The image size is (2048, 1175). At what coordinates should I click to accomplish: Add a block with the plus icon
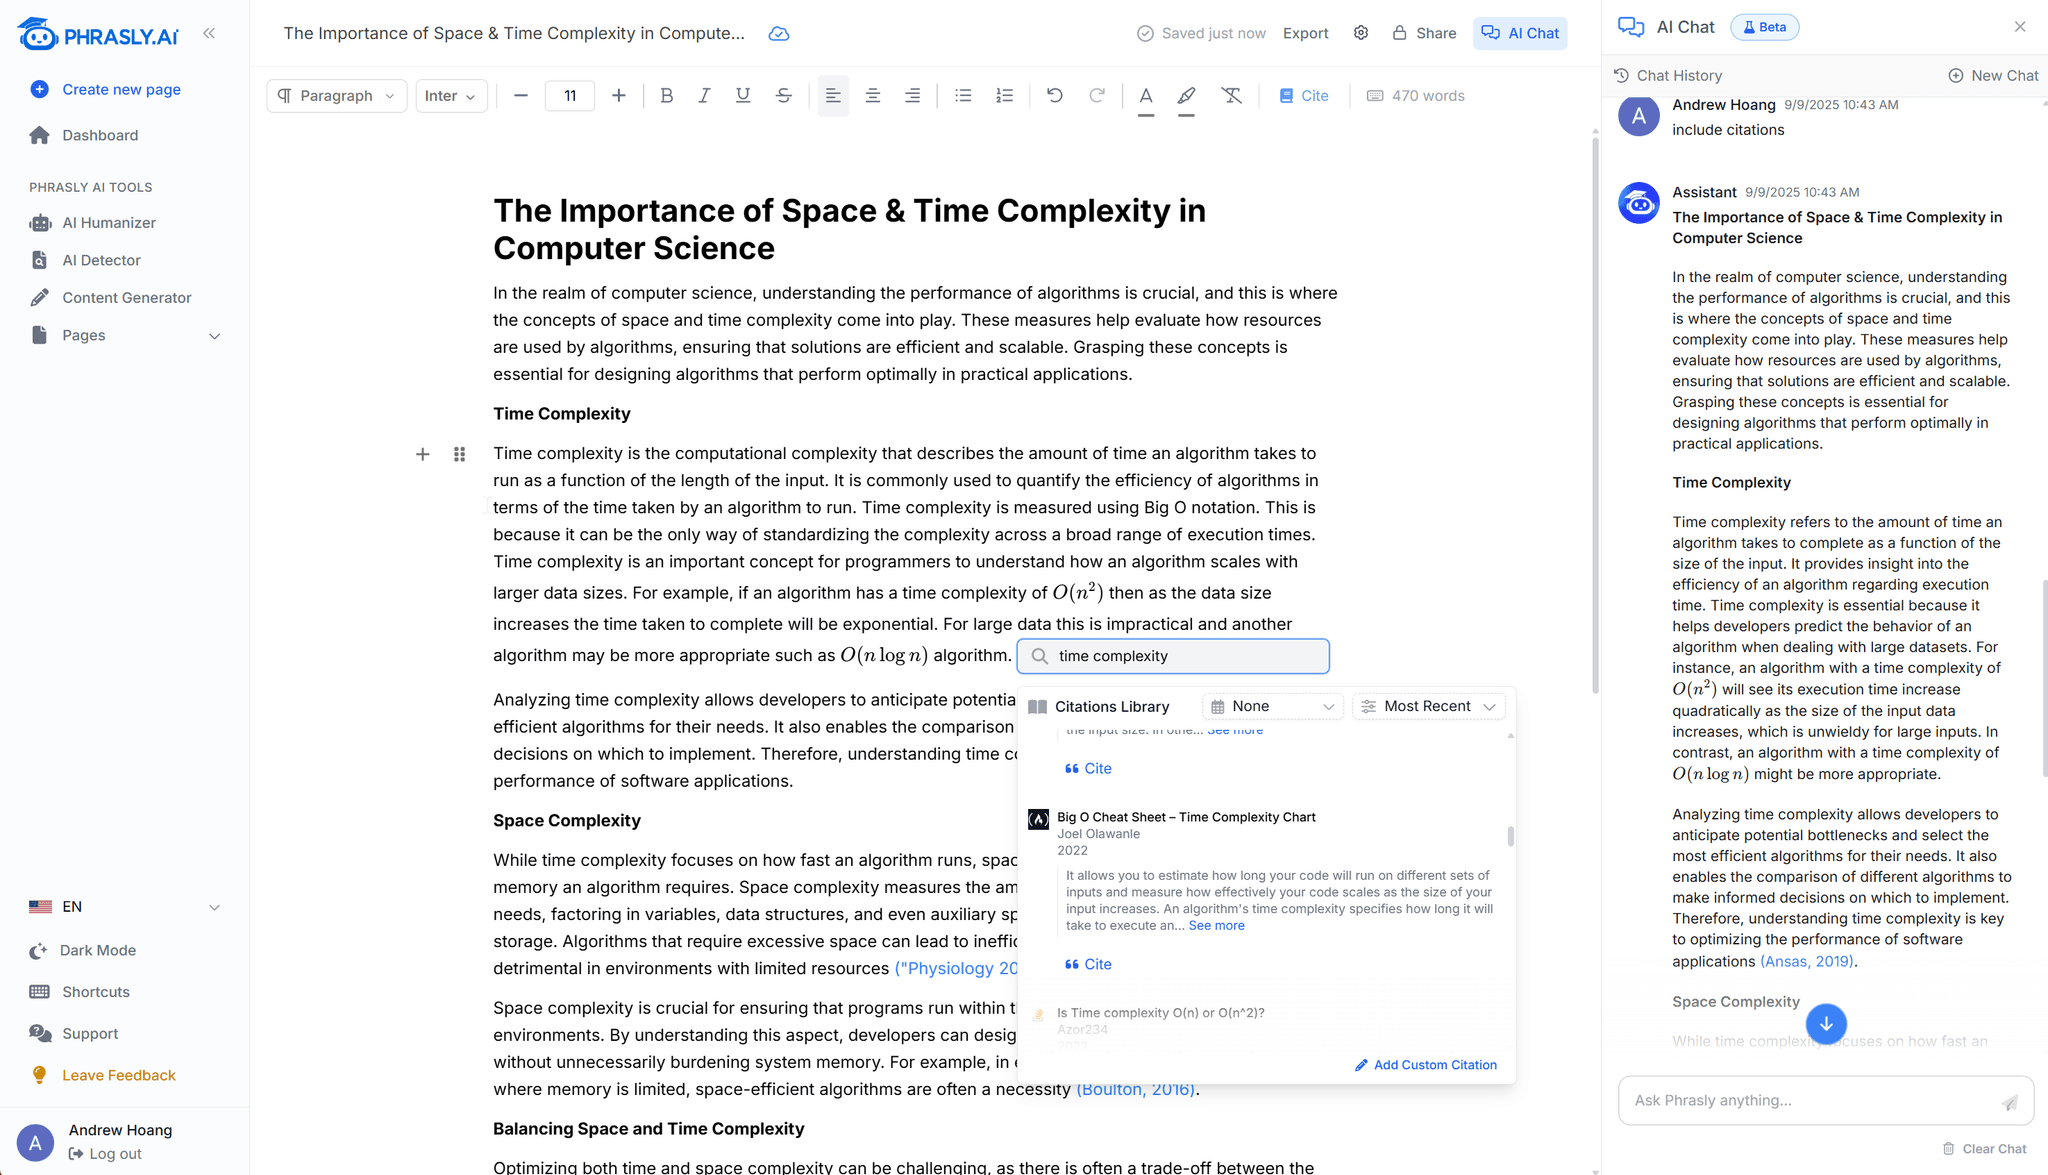[423, 455]
